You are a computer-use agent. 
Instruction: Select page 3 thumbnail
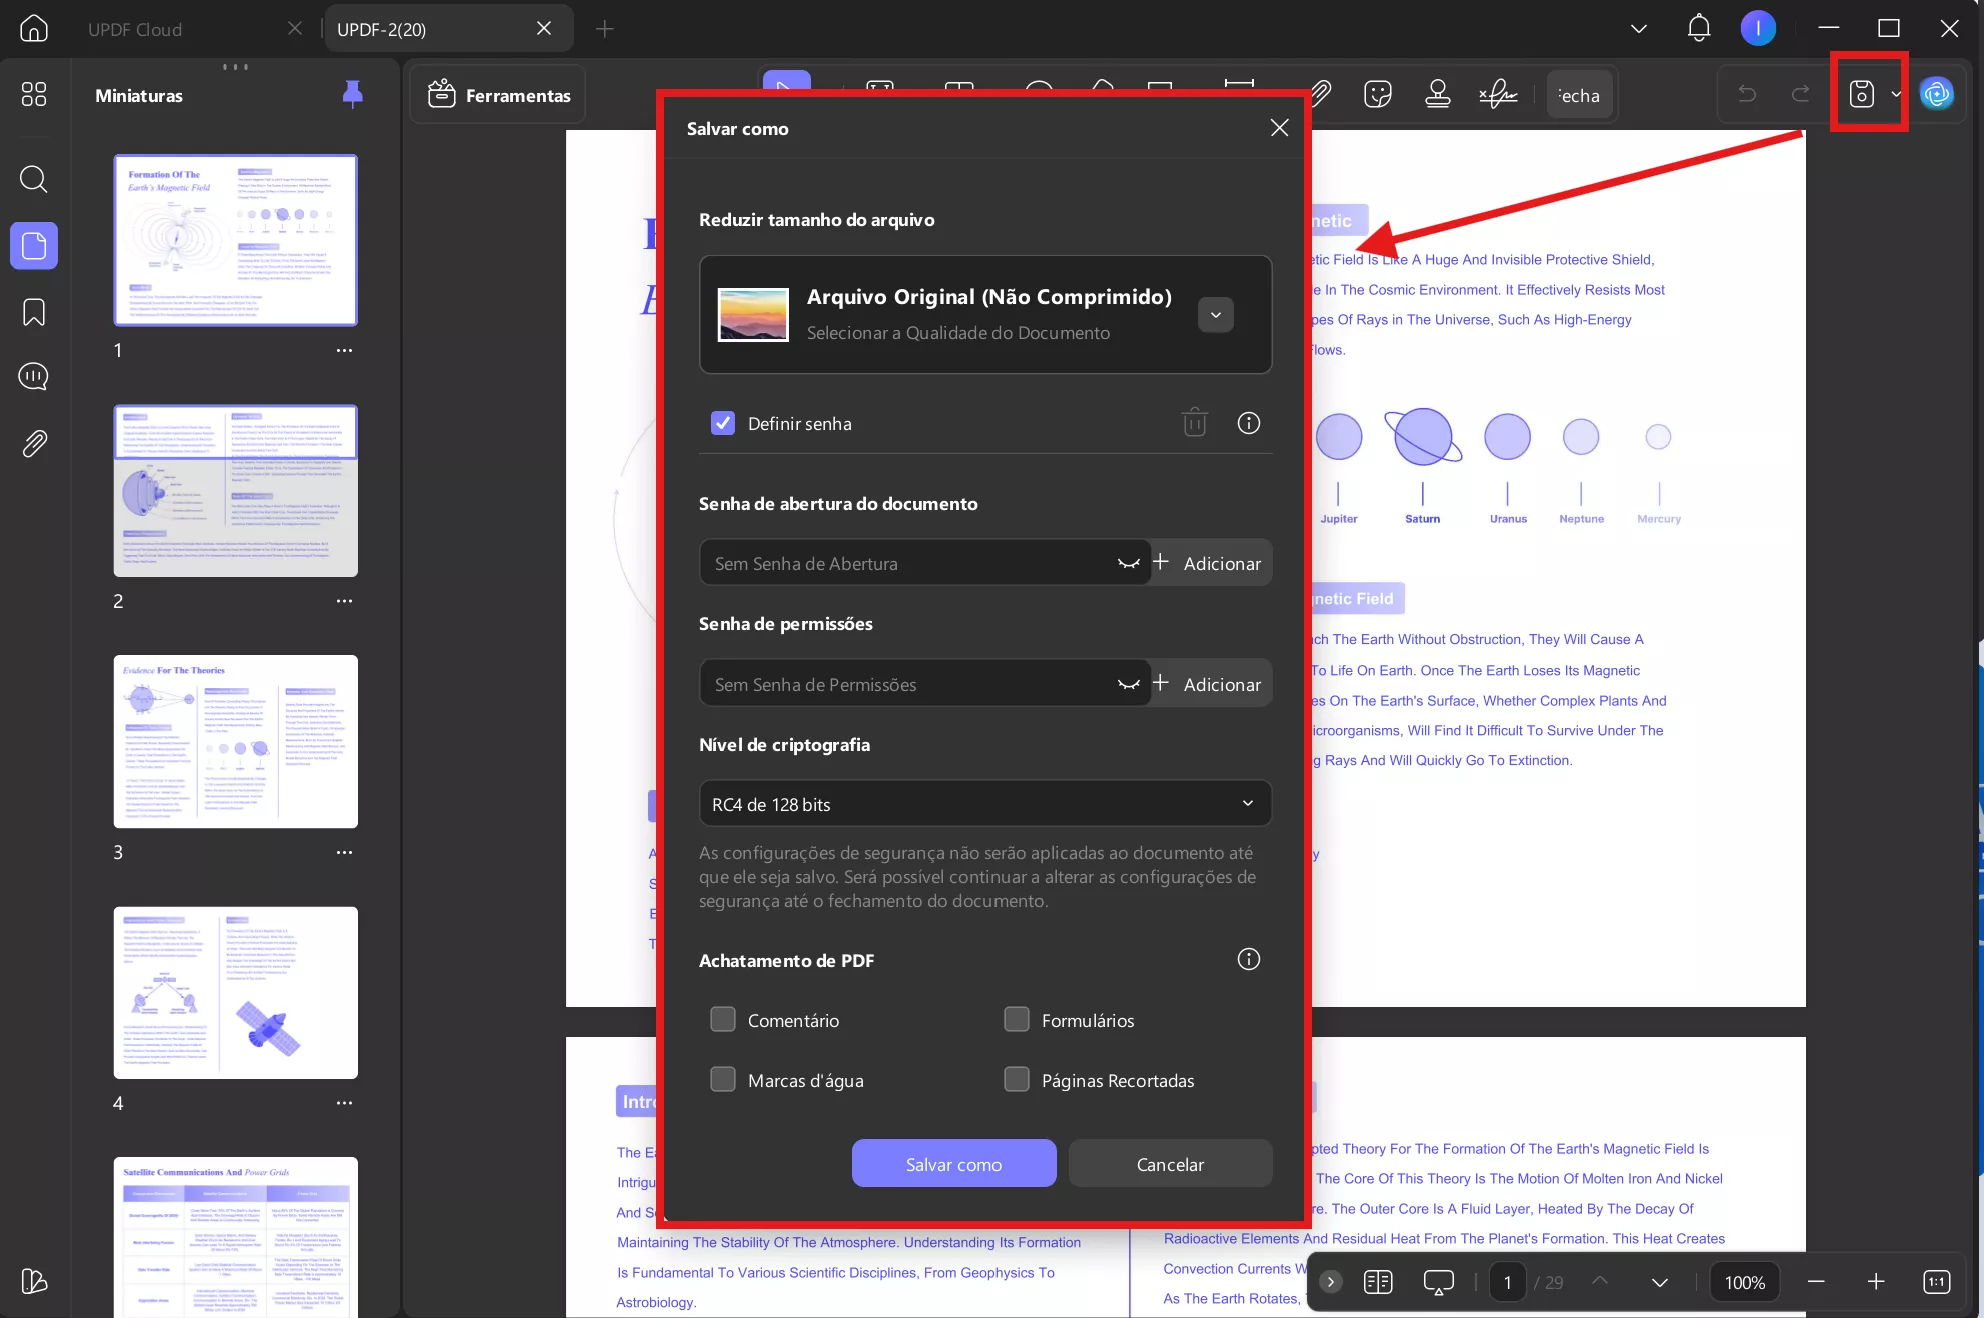point(235,741)
